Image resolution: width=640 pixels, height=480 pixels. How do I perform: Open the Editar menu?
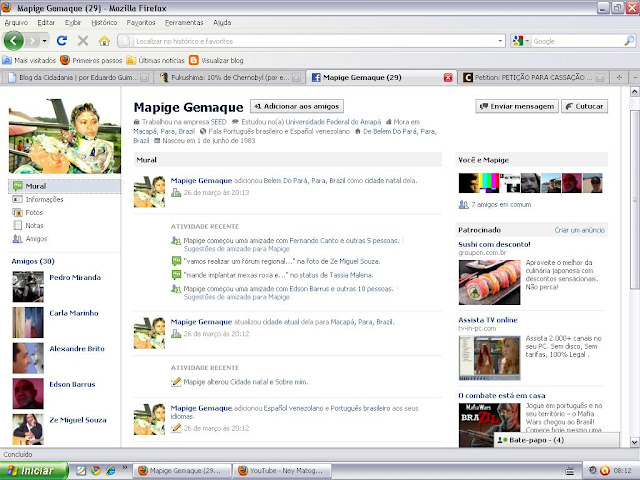coord(46,22)
